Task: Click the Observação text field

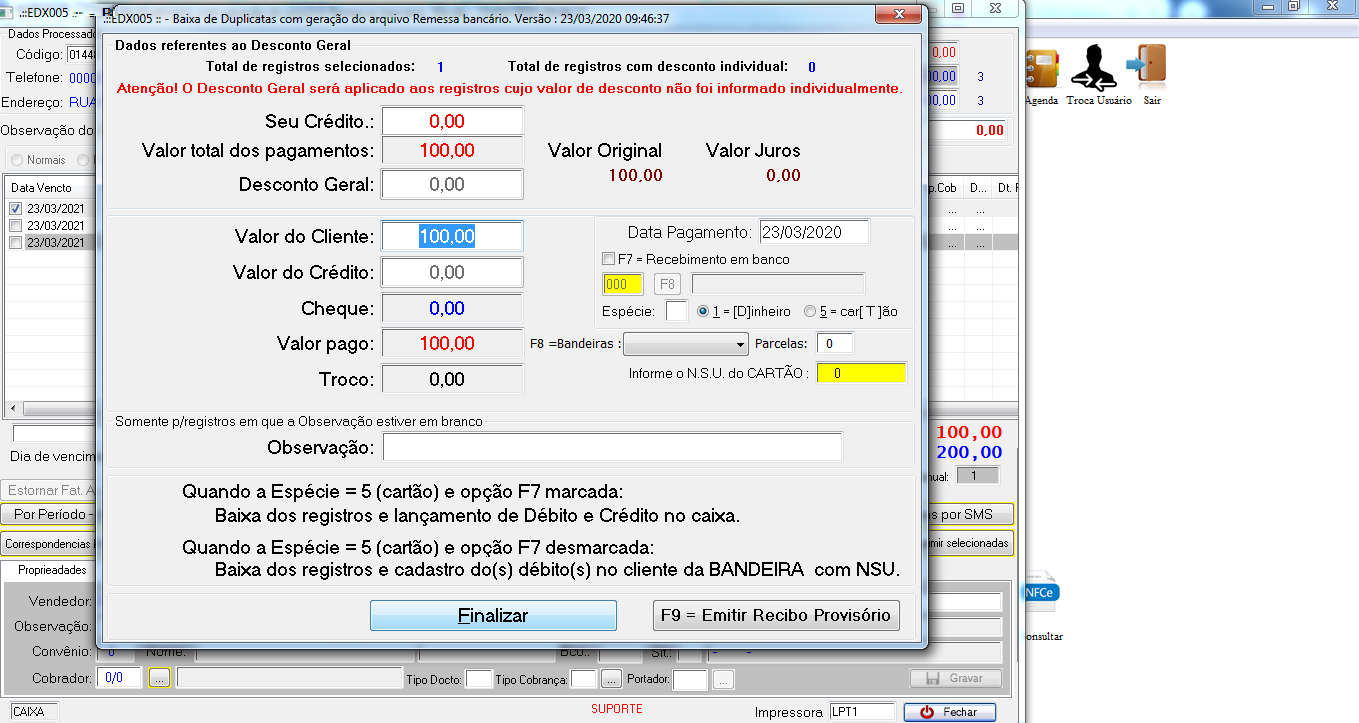Action: tap(612, 447)
